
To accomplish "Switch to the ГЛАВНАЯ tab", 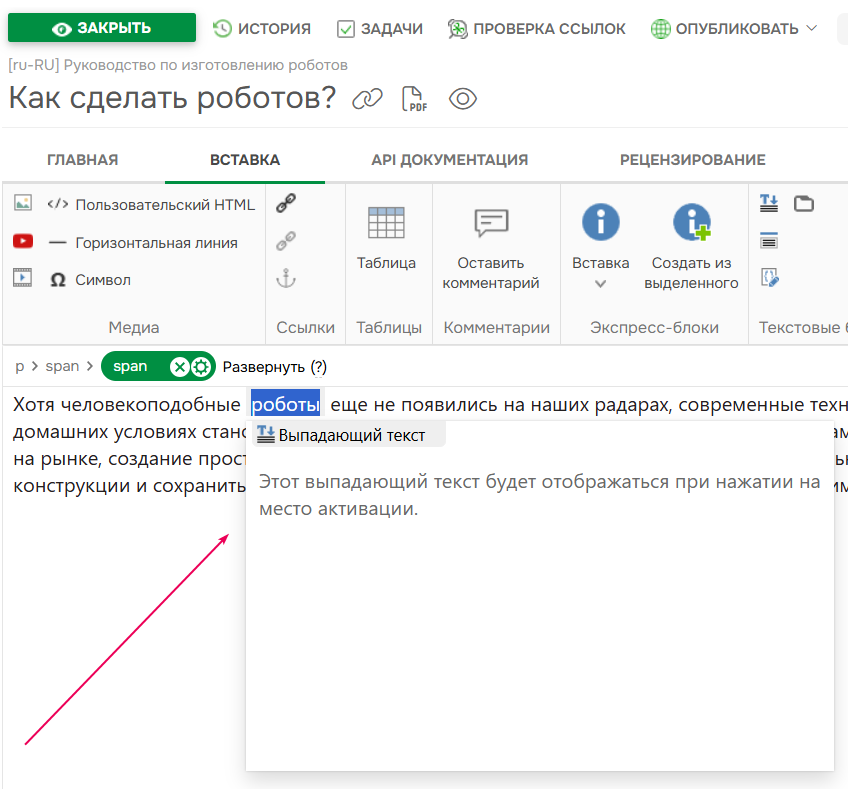I will click(x=81, y=159).
